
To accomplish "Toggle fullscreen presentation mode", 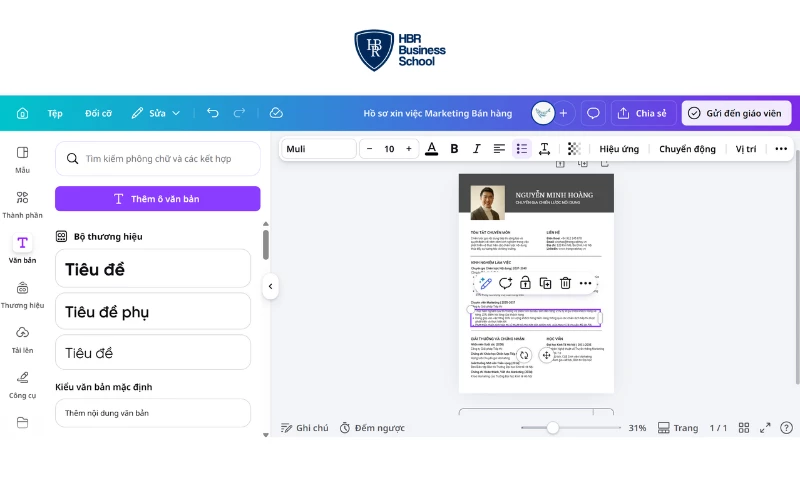I will [x=765, y=428].
